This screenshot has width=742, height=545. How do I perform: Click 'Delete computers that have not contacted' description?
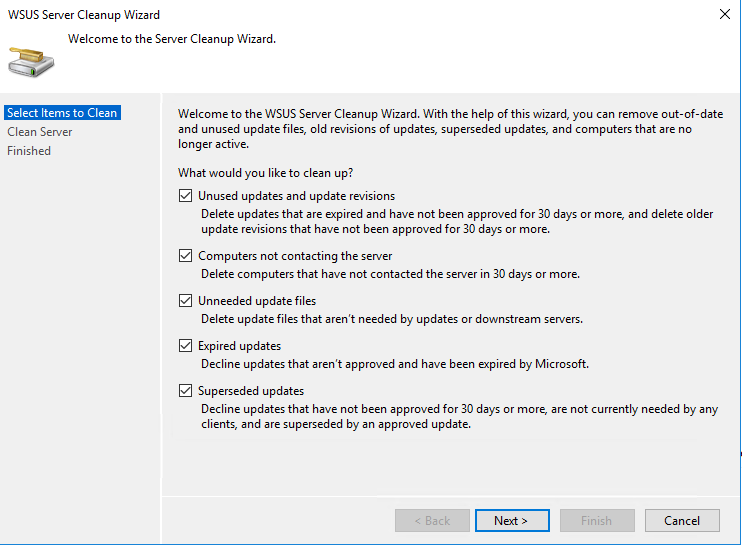[390, 274]
